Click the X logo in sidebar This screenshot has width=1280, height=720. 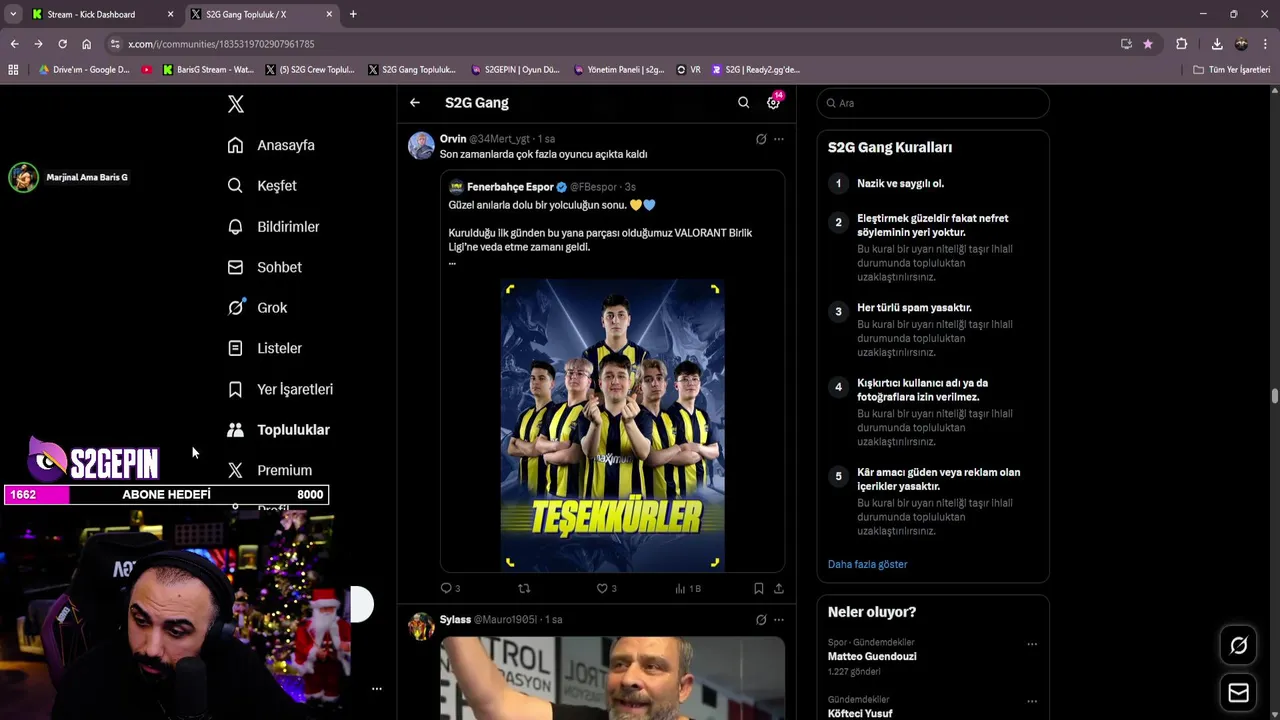pos(236,104)
